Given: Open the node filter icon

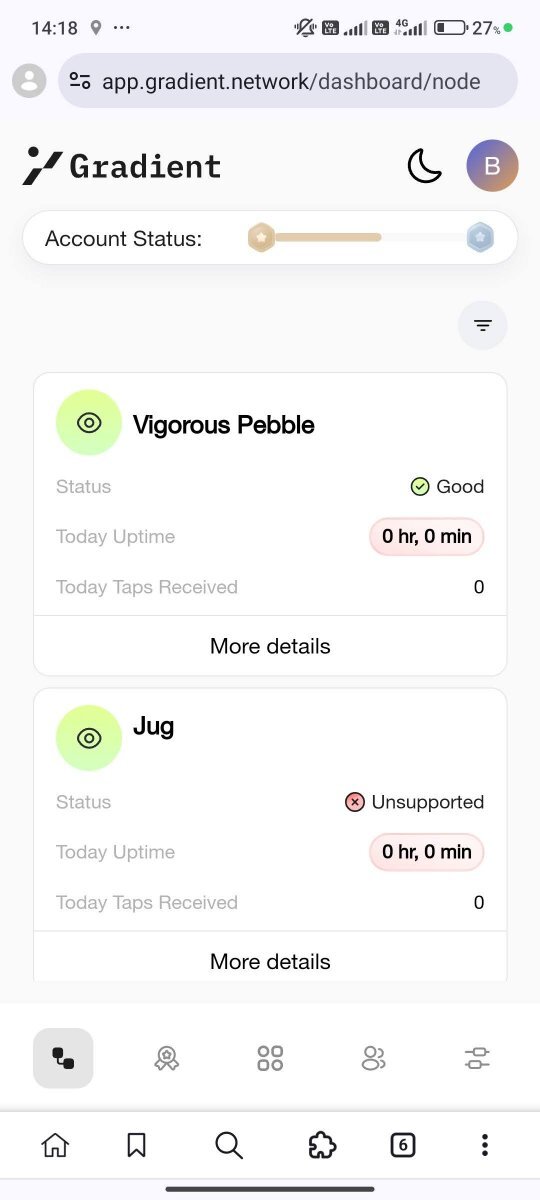Looking at the screenshot, I should tap(483, 325).
